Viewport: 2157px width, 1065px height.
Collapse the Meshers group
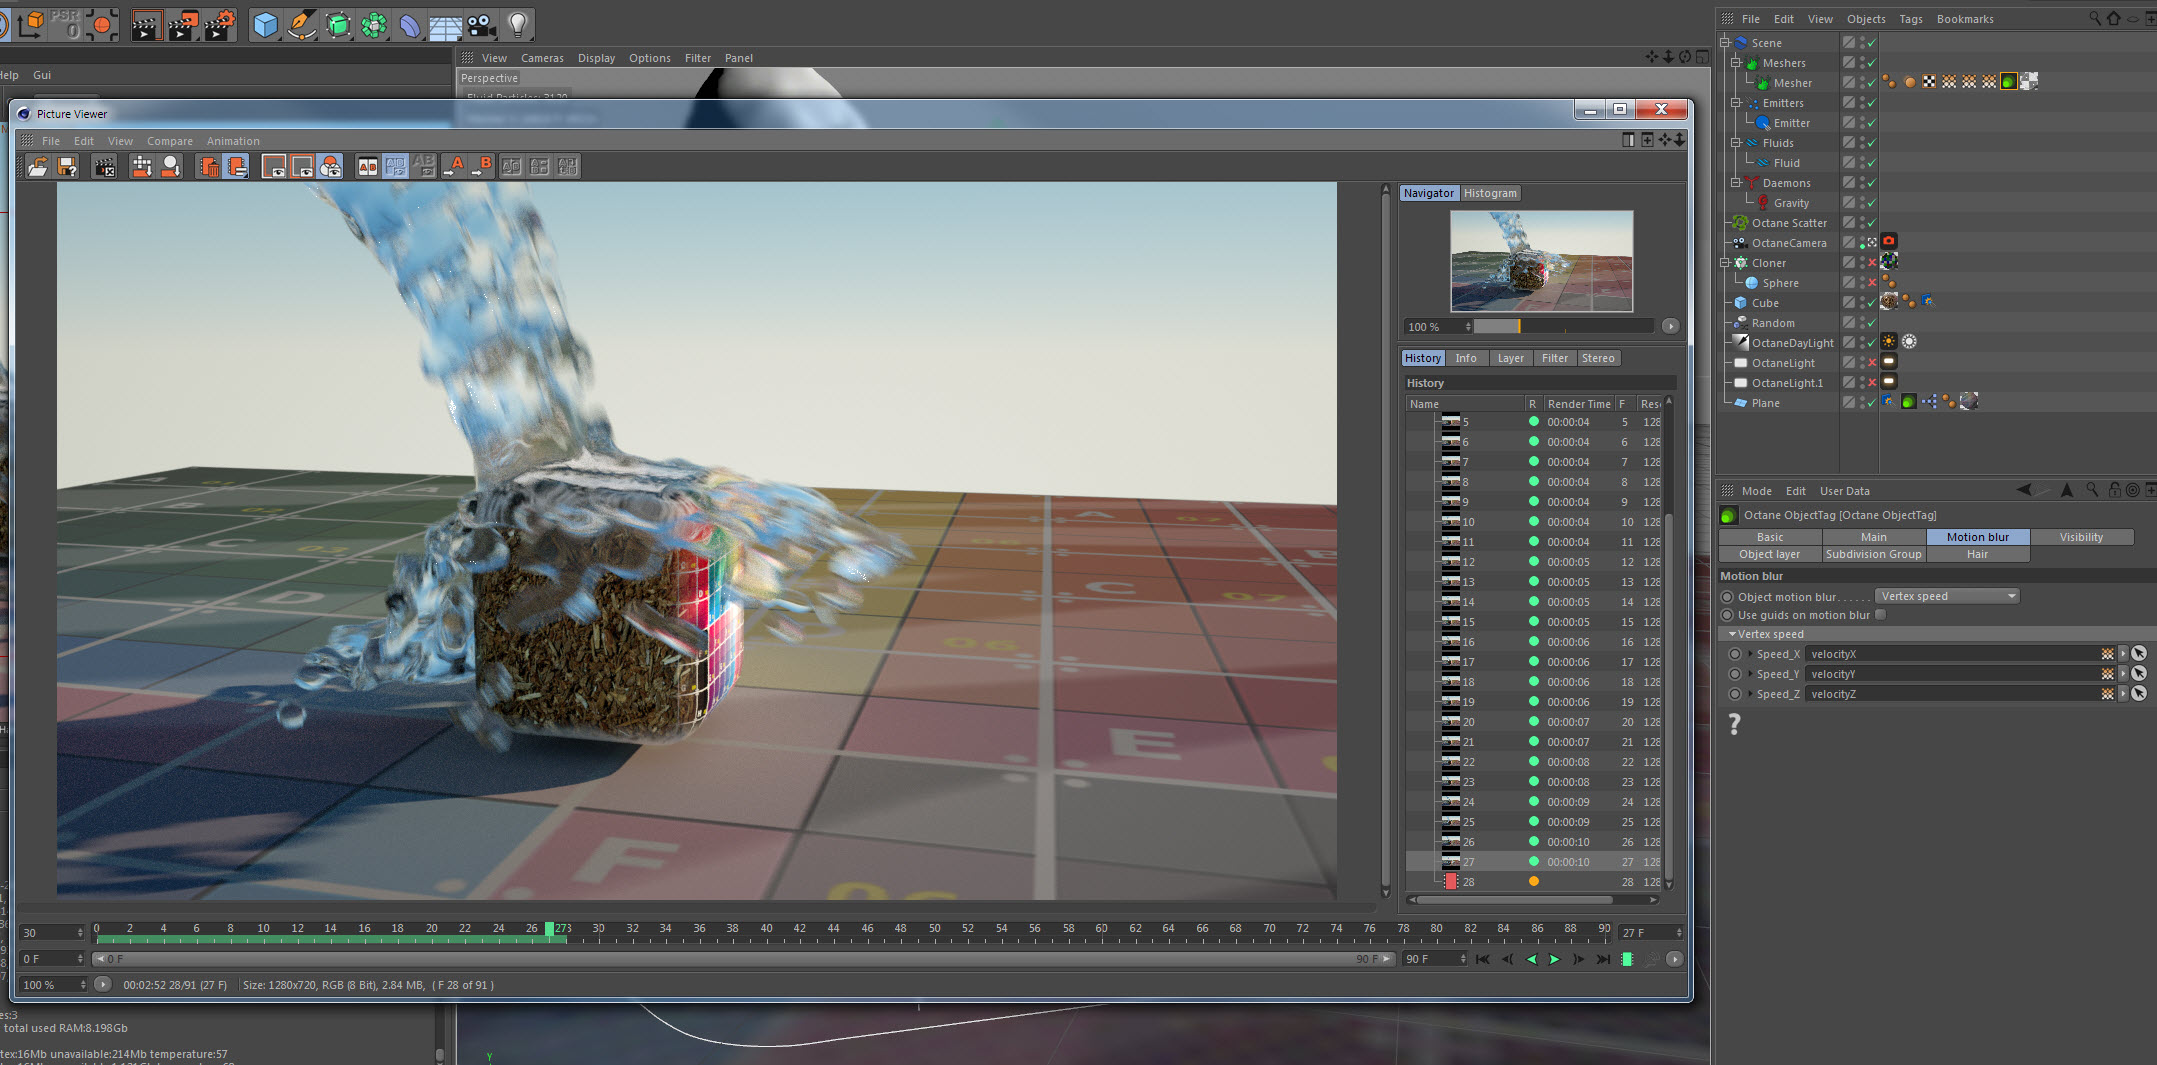tap(1736, 63)
